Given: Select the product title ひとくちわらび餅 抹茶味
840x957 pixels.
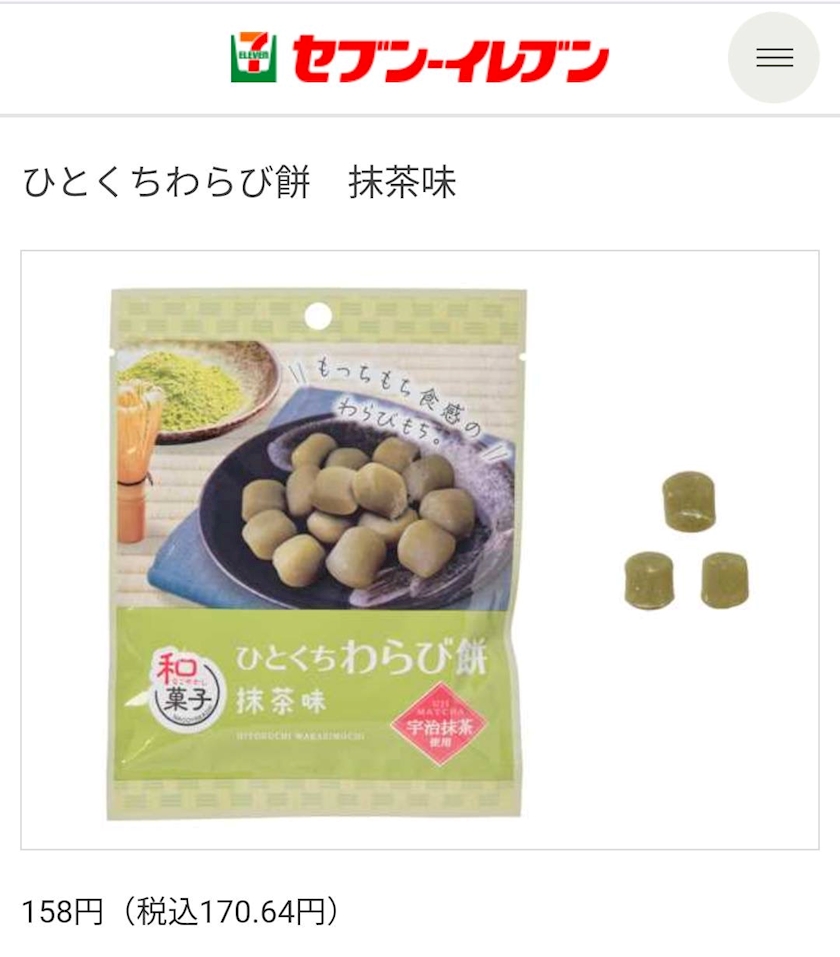Looking at the screenshot, I should (240, 182).
